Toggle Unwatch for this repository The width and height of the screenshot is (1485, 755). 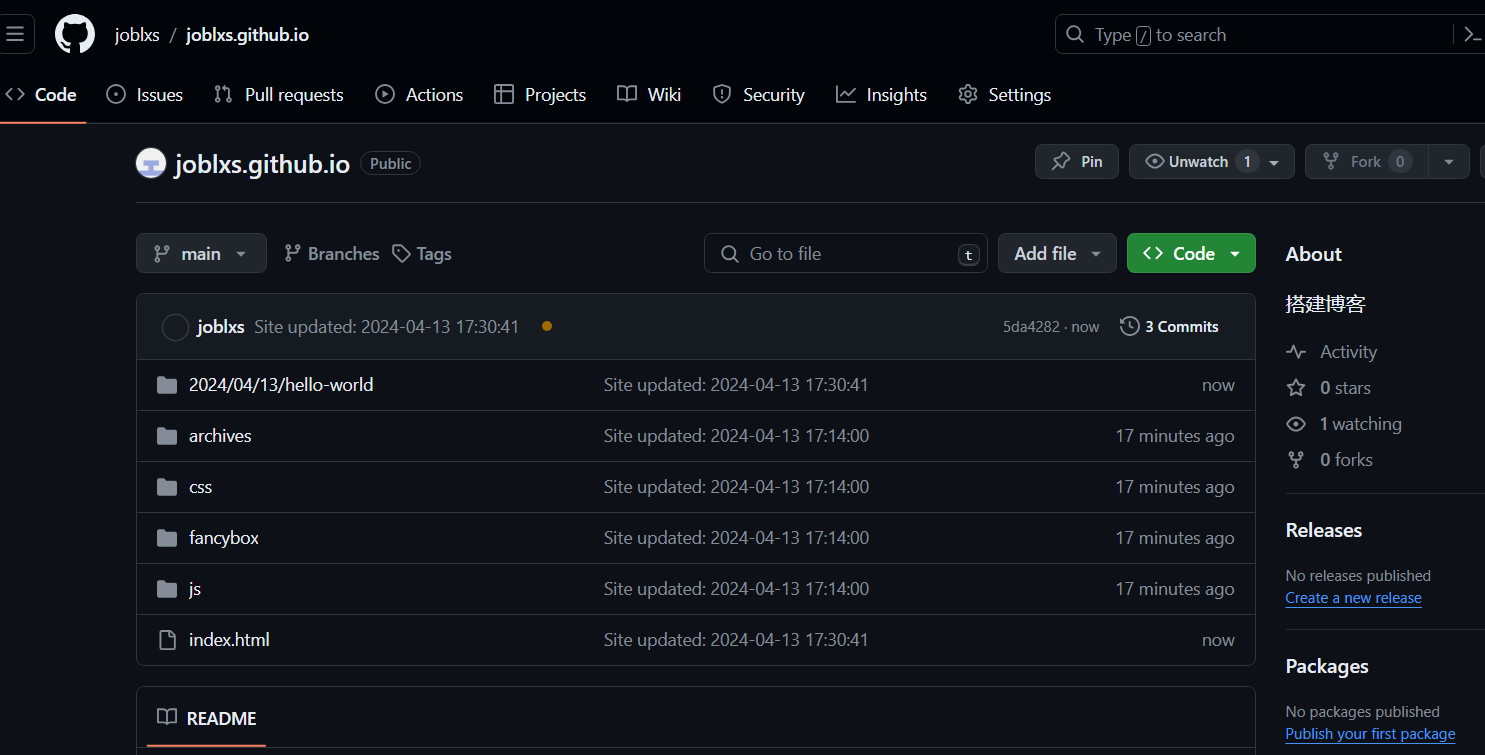(x=1197, y=162)
